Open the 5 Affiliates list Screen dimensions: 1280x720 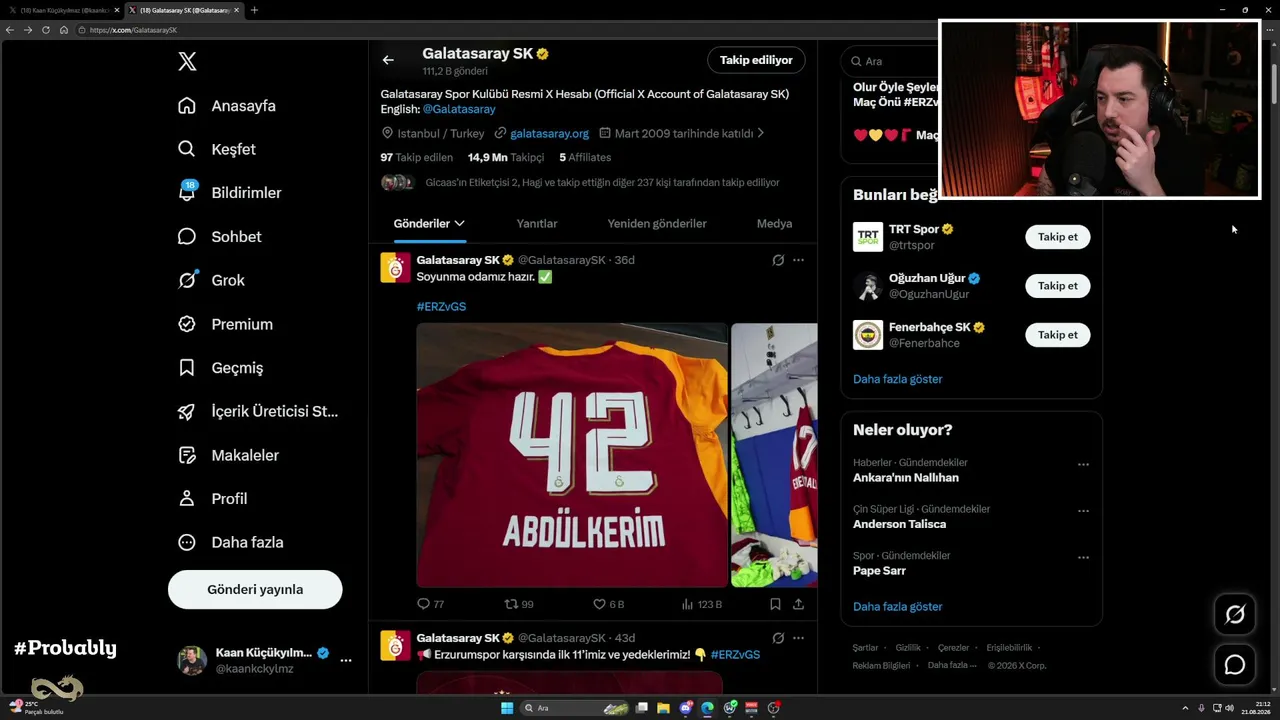point(585,157)
